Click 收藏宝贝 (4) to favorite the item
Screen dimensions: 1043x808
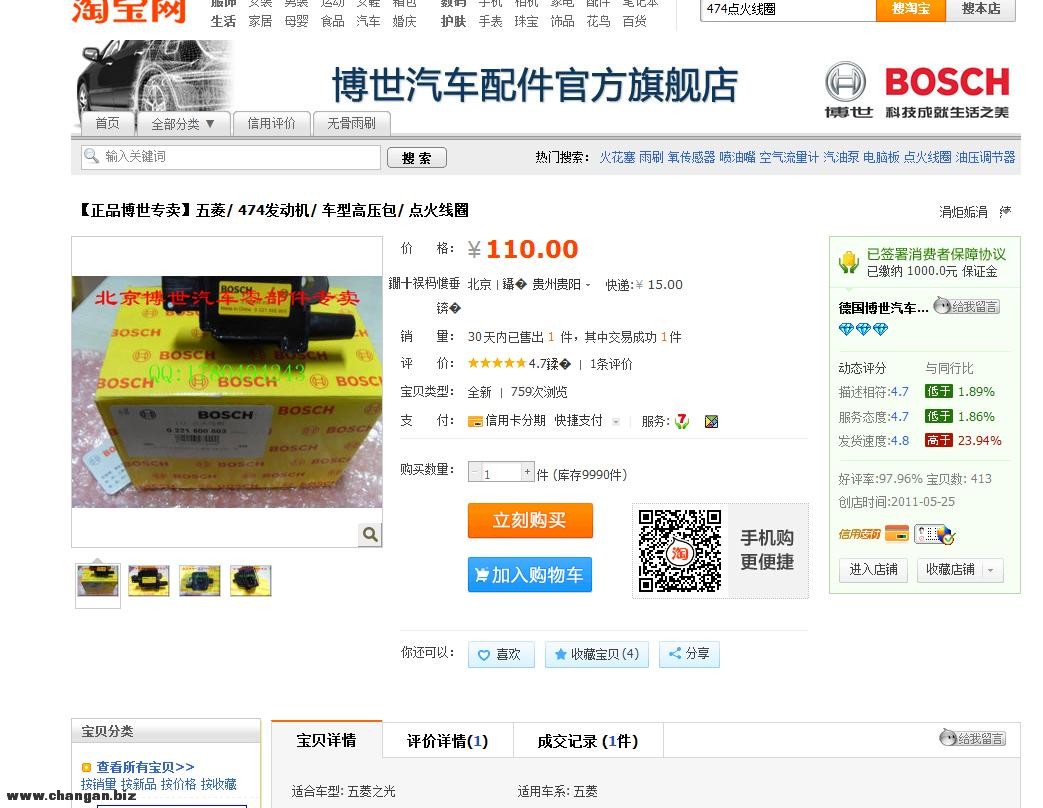coord(597,654)
